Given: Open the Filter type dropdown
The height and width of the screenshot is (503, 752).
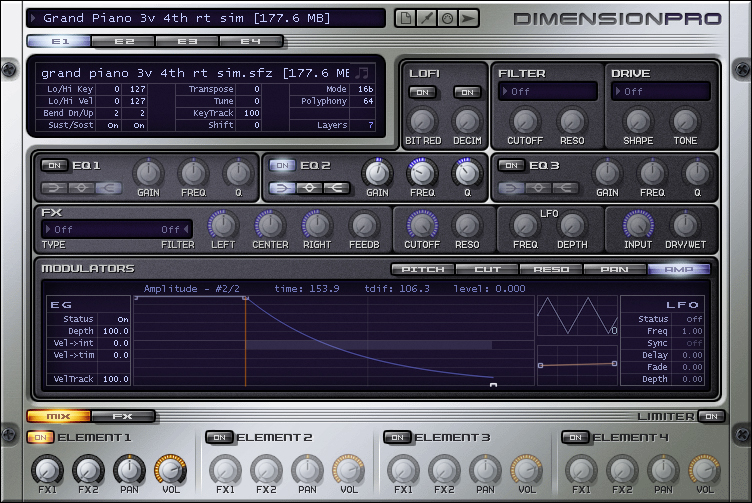Looking at the screenshot, I should (547, 91).
